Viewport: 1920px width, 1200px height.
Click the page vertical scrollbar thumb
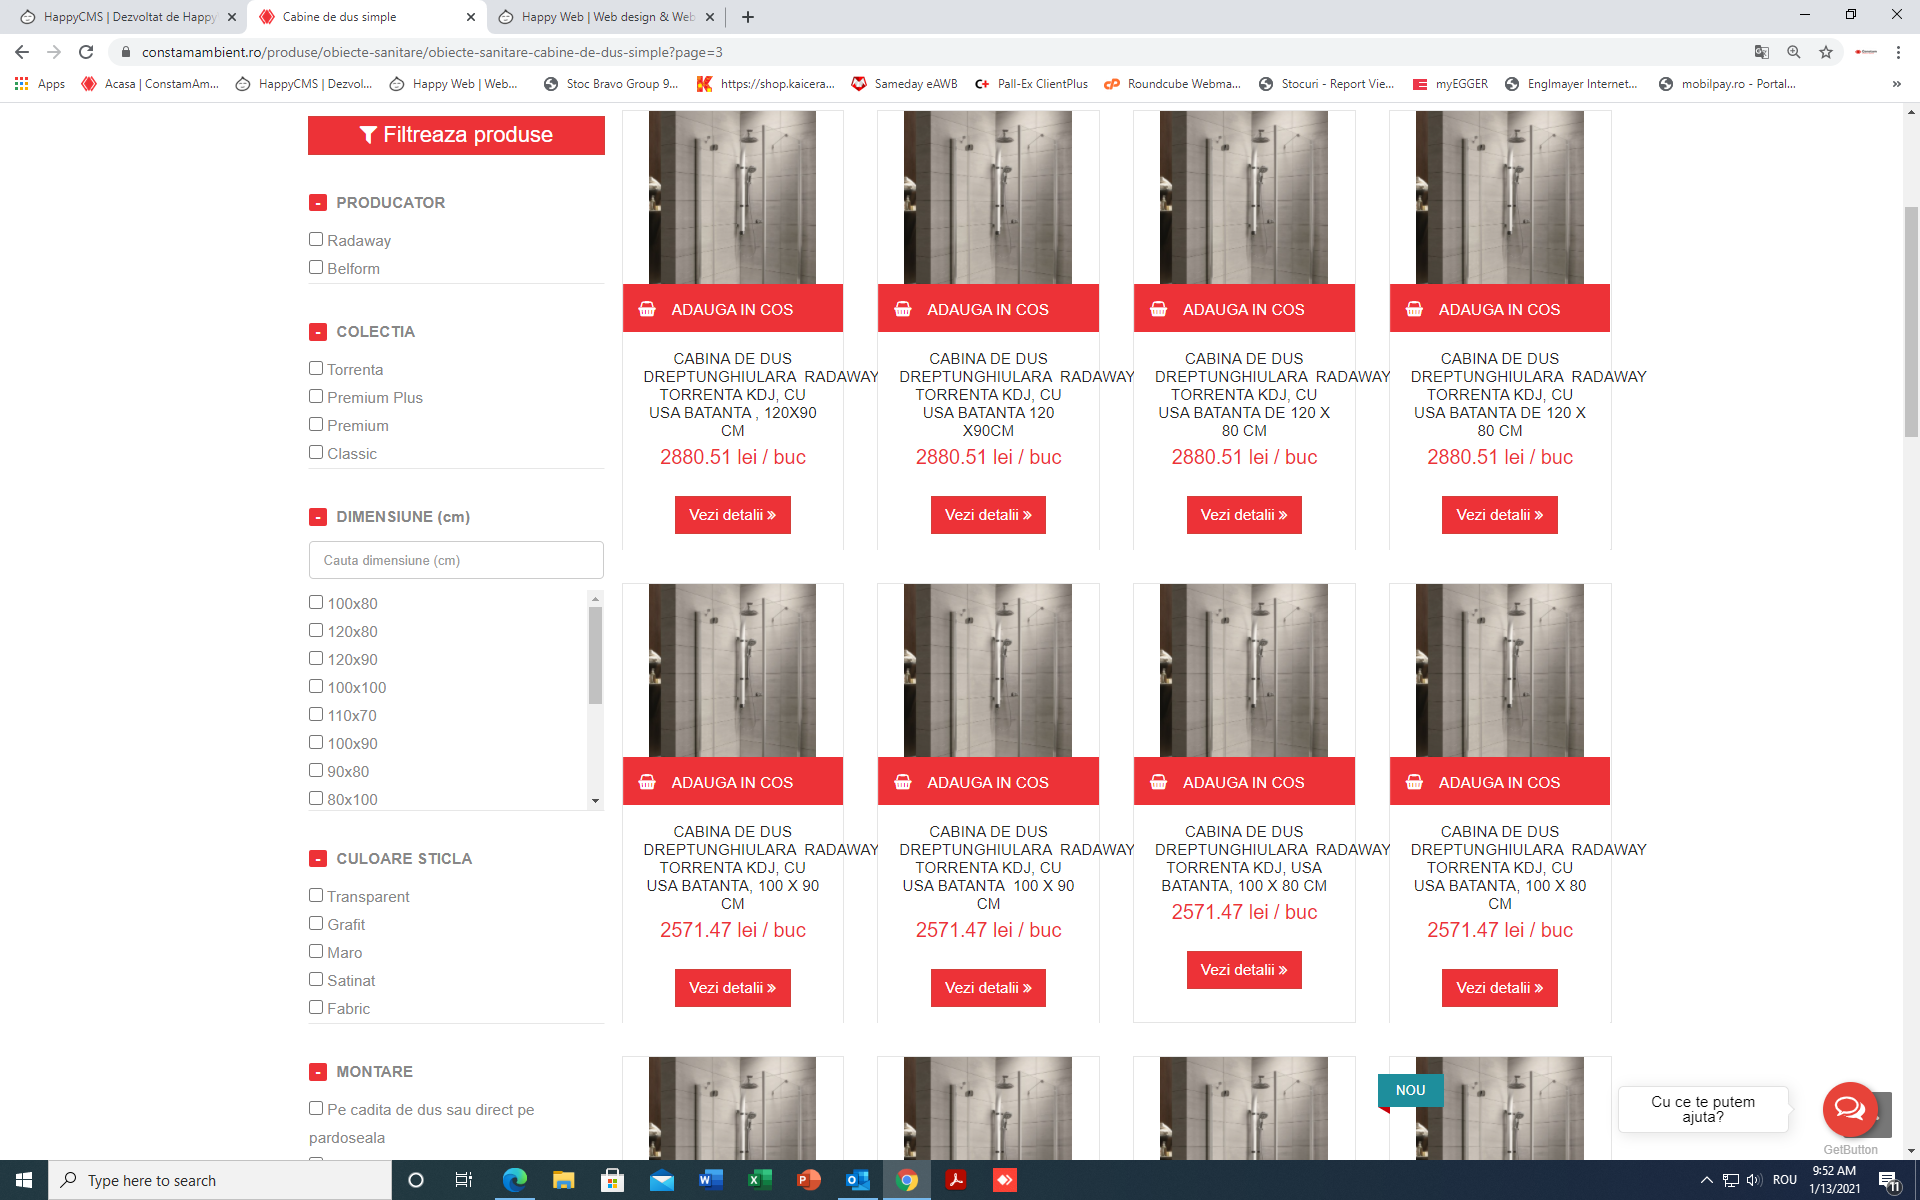click(1911, 320)
